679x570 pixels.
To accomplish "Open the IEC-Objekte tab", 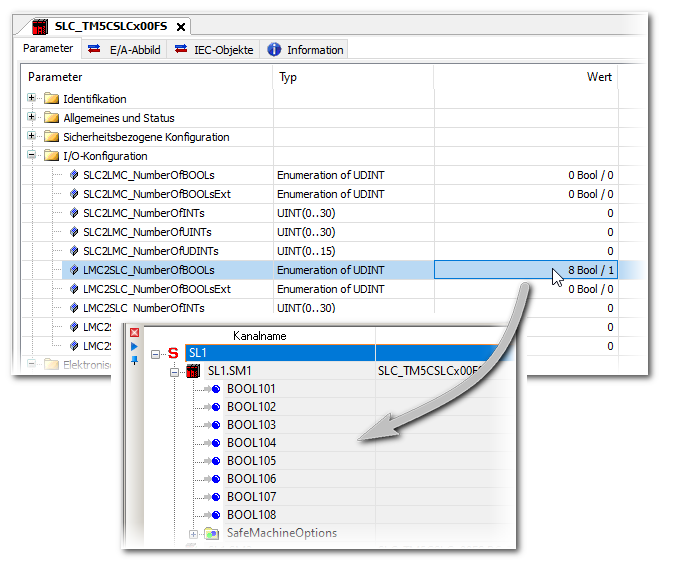I will coord(215,50).
